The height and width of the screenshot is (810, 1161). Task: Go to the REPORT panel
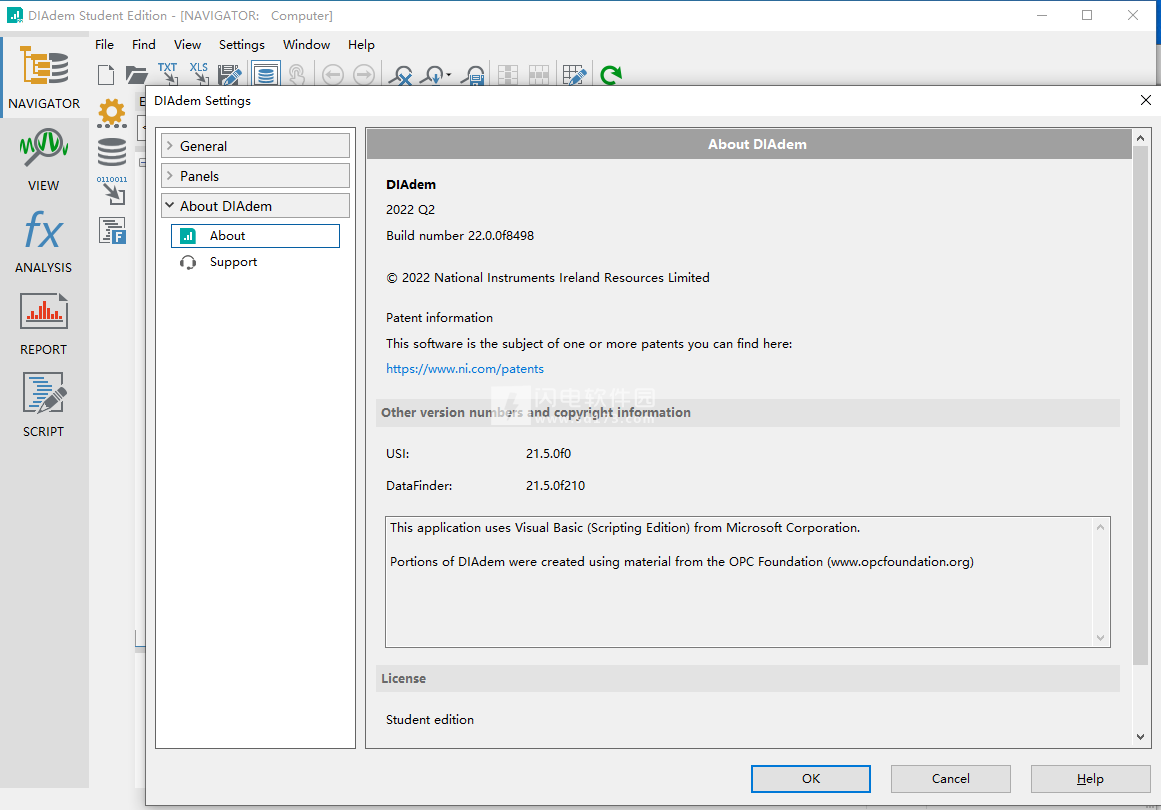(x=44, y=324)
